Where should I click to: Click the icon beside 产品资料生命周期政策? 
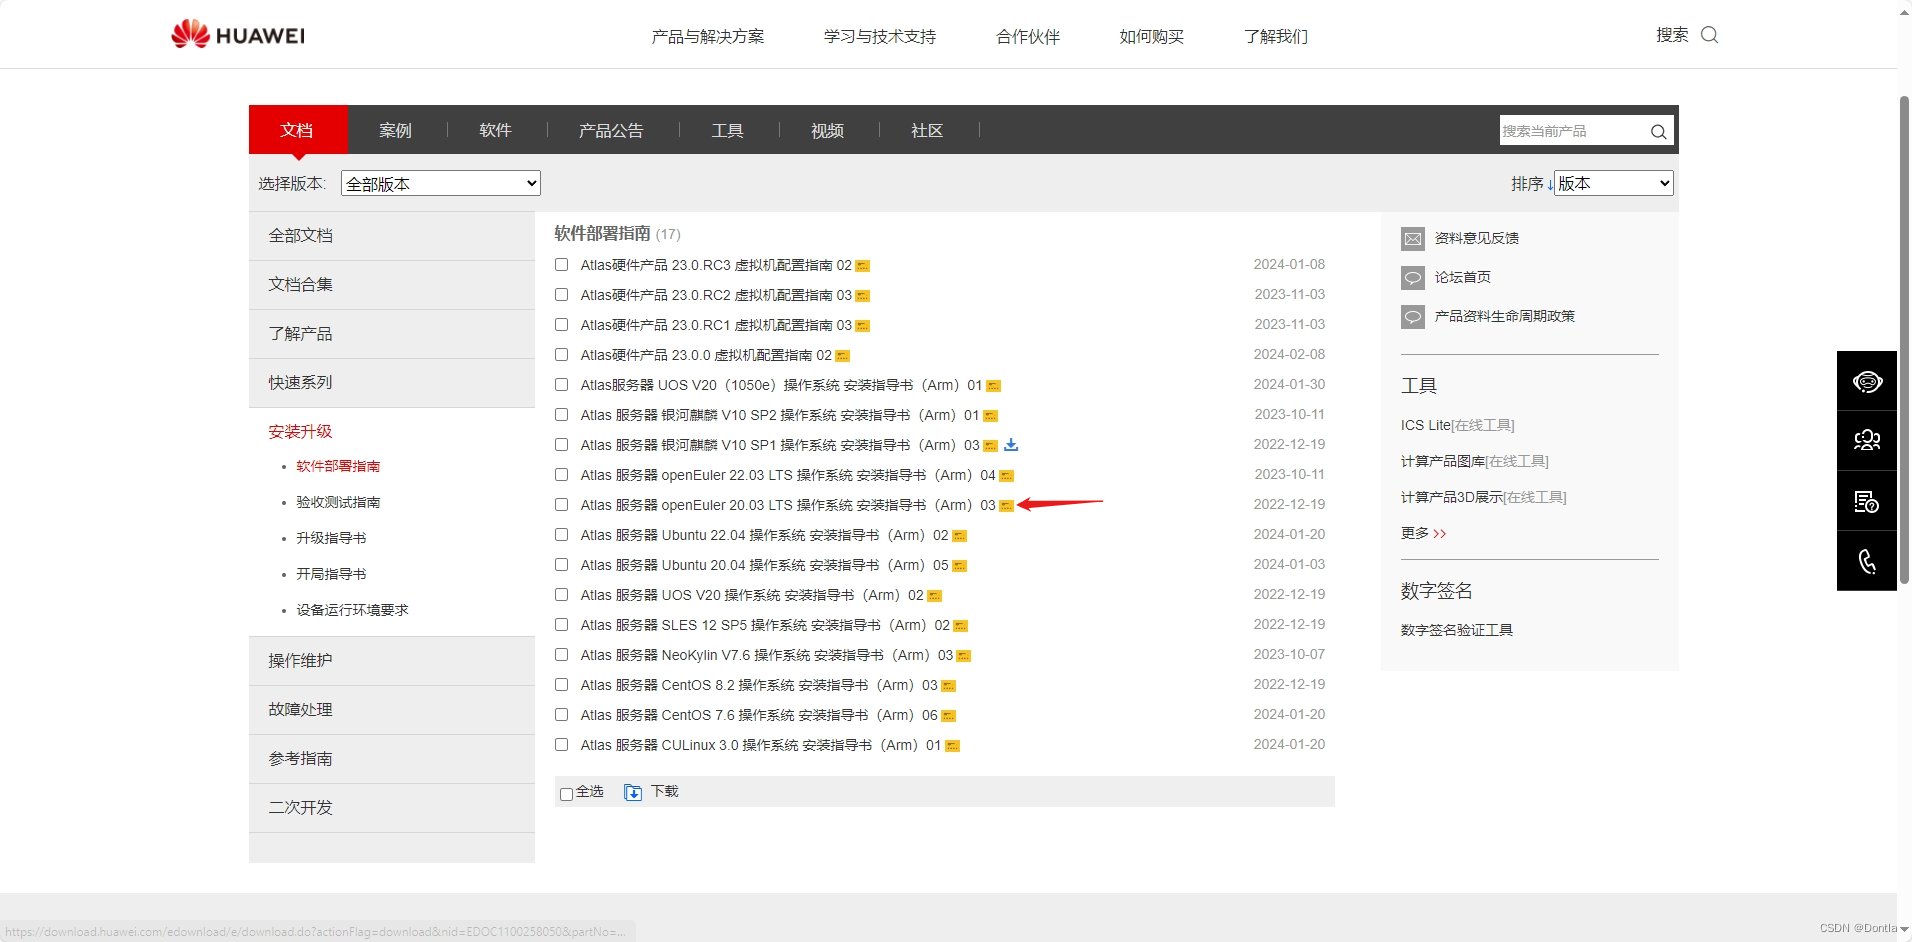[x=1413, y=316]
